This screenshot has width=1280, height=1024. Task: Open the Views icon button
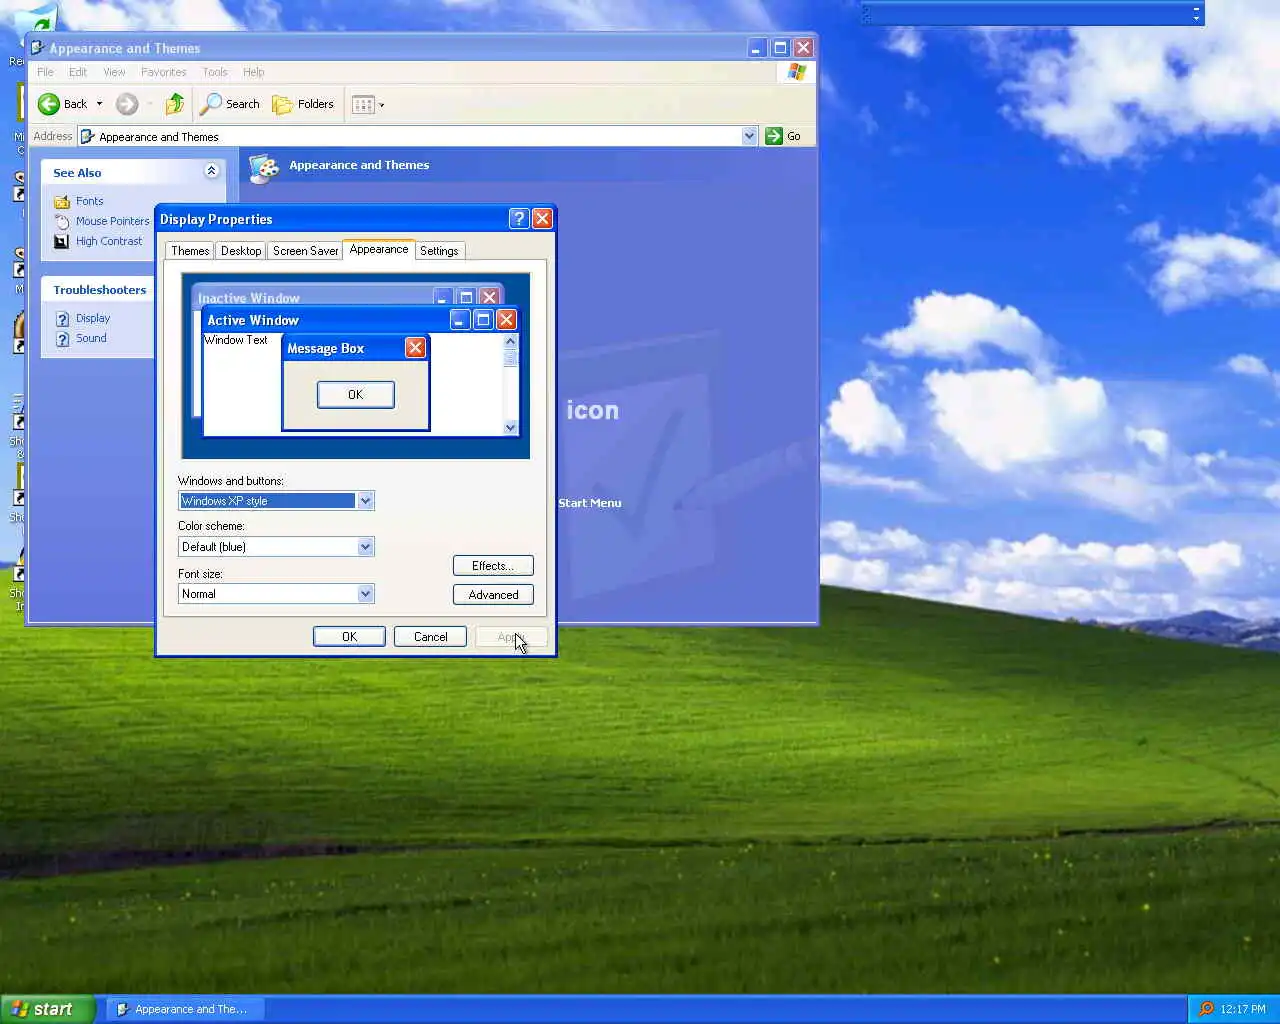[364, 104]
